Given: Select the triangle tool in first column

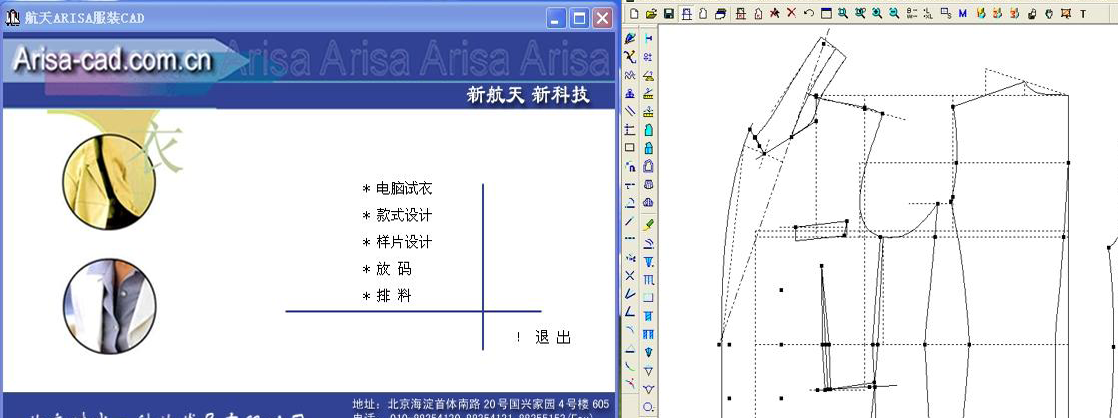Looking at the screenshot, I should pos(630,348).
